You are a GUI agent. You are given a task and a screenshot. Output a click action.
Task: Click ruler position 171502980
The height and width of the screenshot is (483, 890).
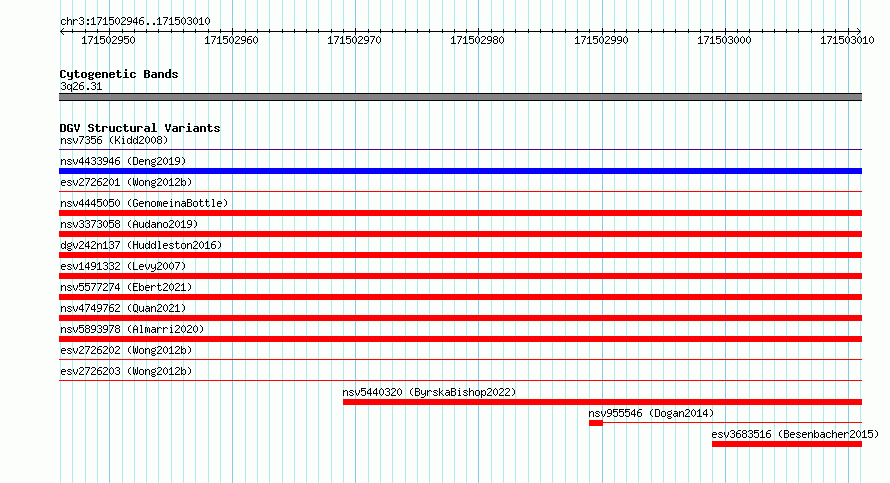(477, 40)
